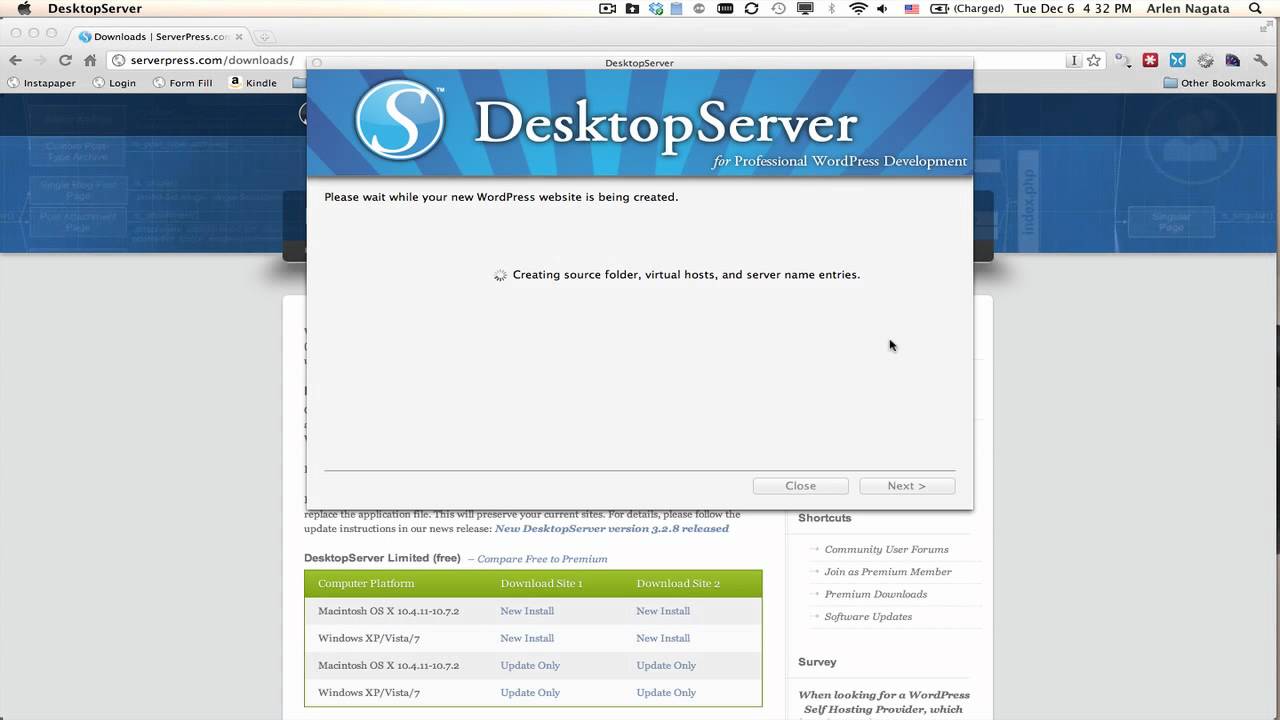Click the browser home icon
The width and height of the screenshot is (1280, 720).
point(90,60)
